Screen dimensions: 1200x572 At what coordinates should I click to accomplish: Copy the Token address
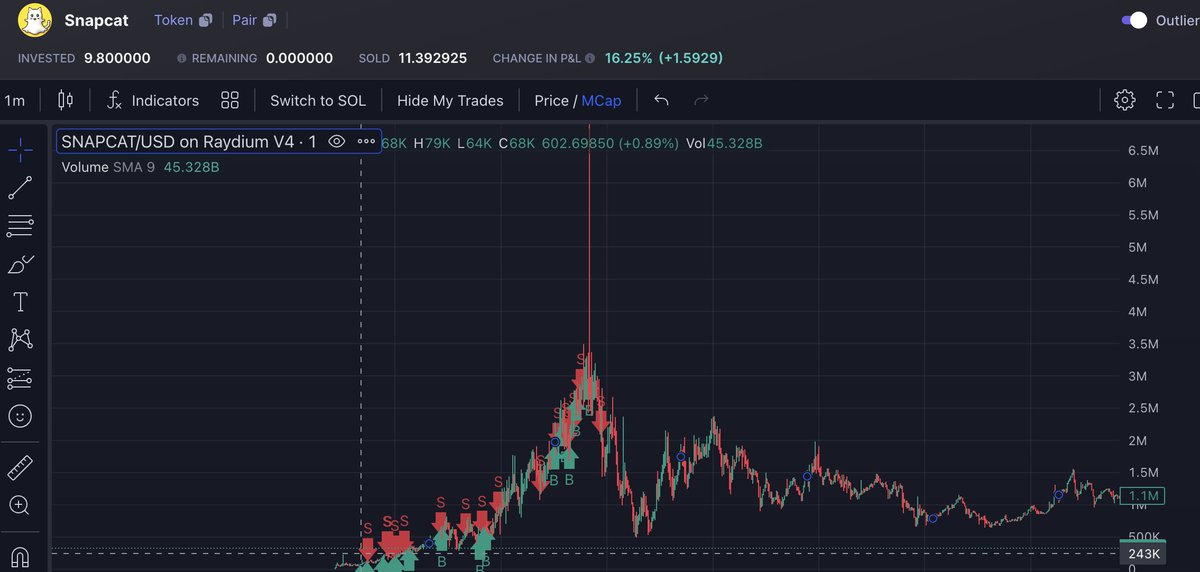pos(205,20)
